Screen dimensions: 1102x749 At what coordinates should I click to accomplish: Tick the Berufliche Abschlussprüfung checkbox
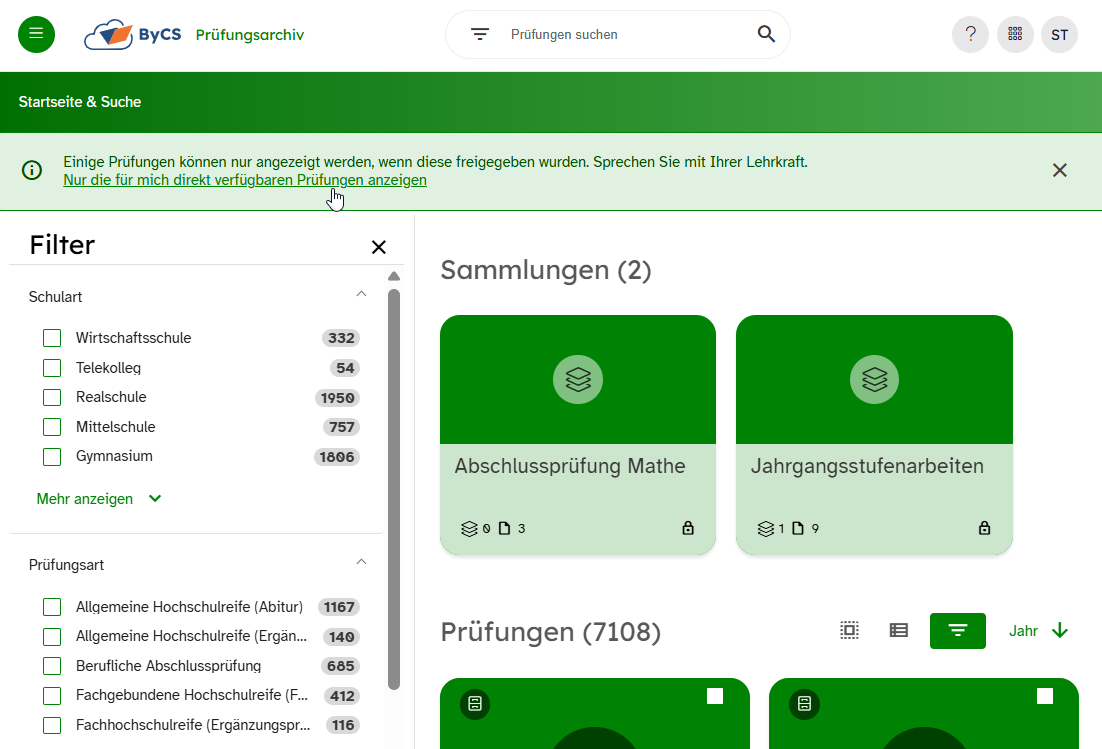52,666
